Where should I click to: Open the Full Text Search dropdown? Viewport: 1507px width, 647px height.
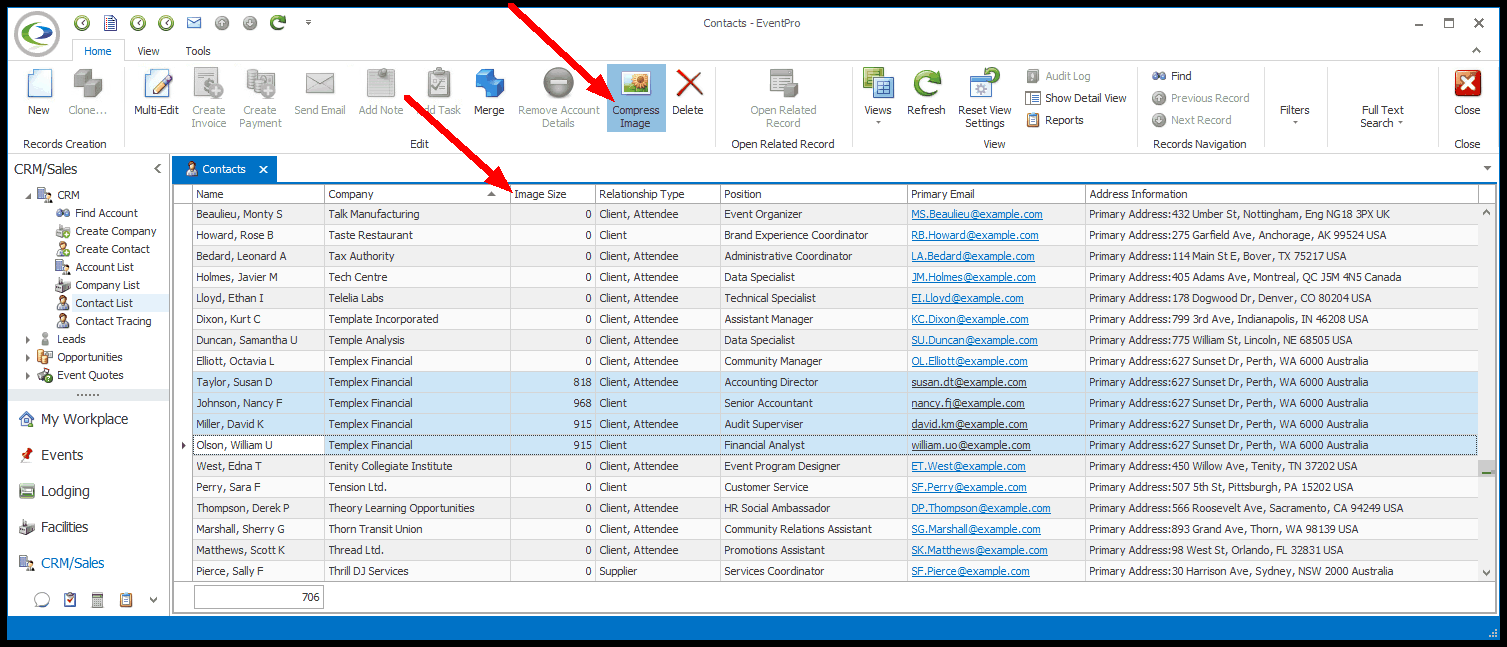point(1382,116)
